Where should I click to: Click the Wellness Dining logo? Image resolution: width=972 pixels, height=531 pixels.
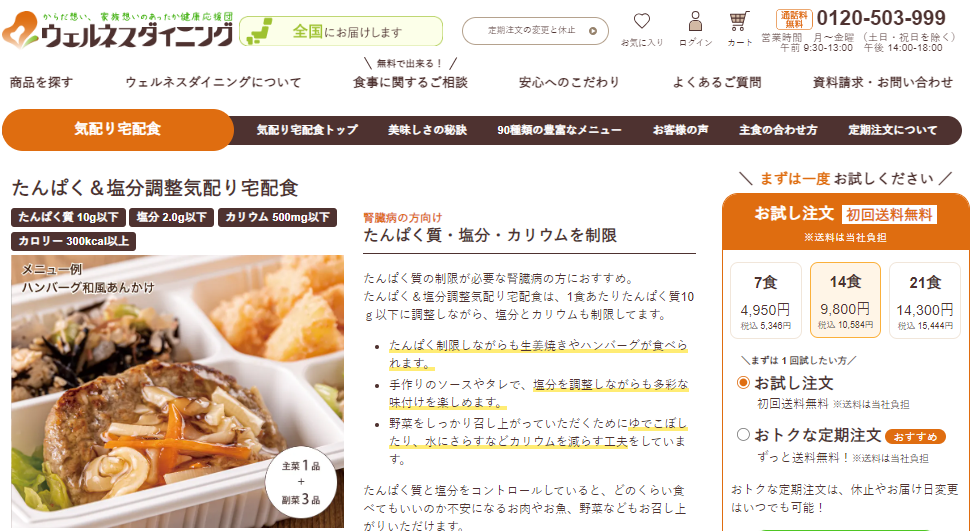pyautogui.click(x=118, y=30)
